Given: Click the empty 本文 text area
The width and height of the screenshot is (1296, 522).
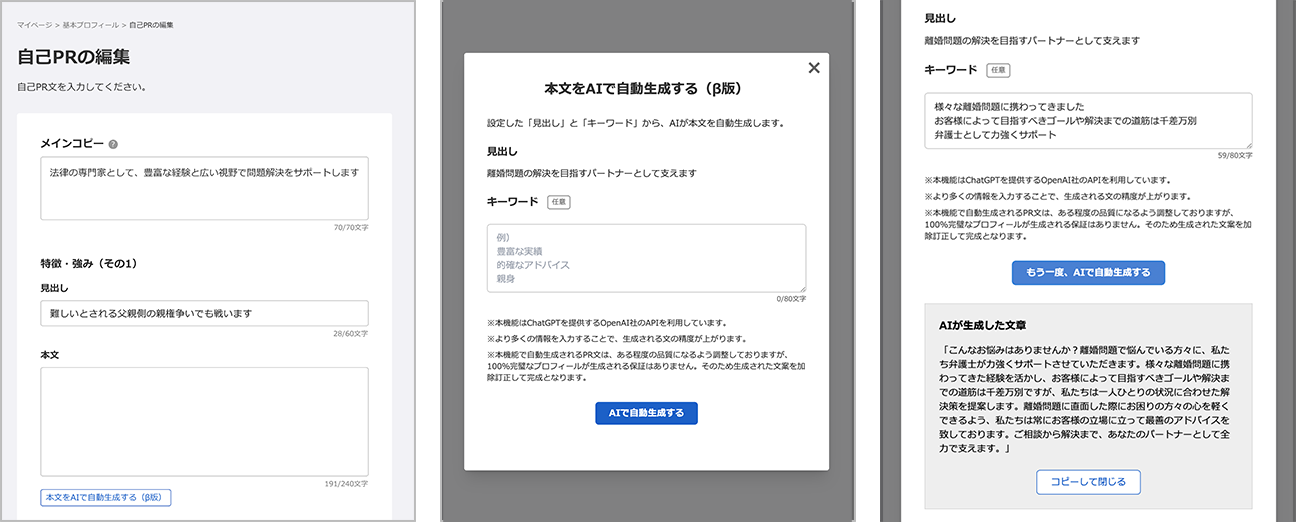Looking at the screenshot, I should (204, 422).
